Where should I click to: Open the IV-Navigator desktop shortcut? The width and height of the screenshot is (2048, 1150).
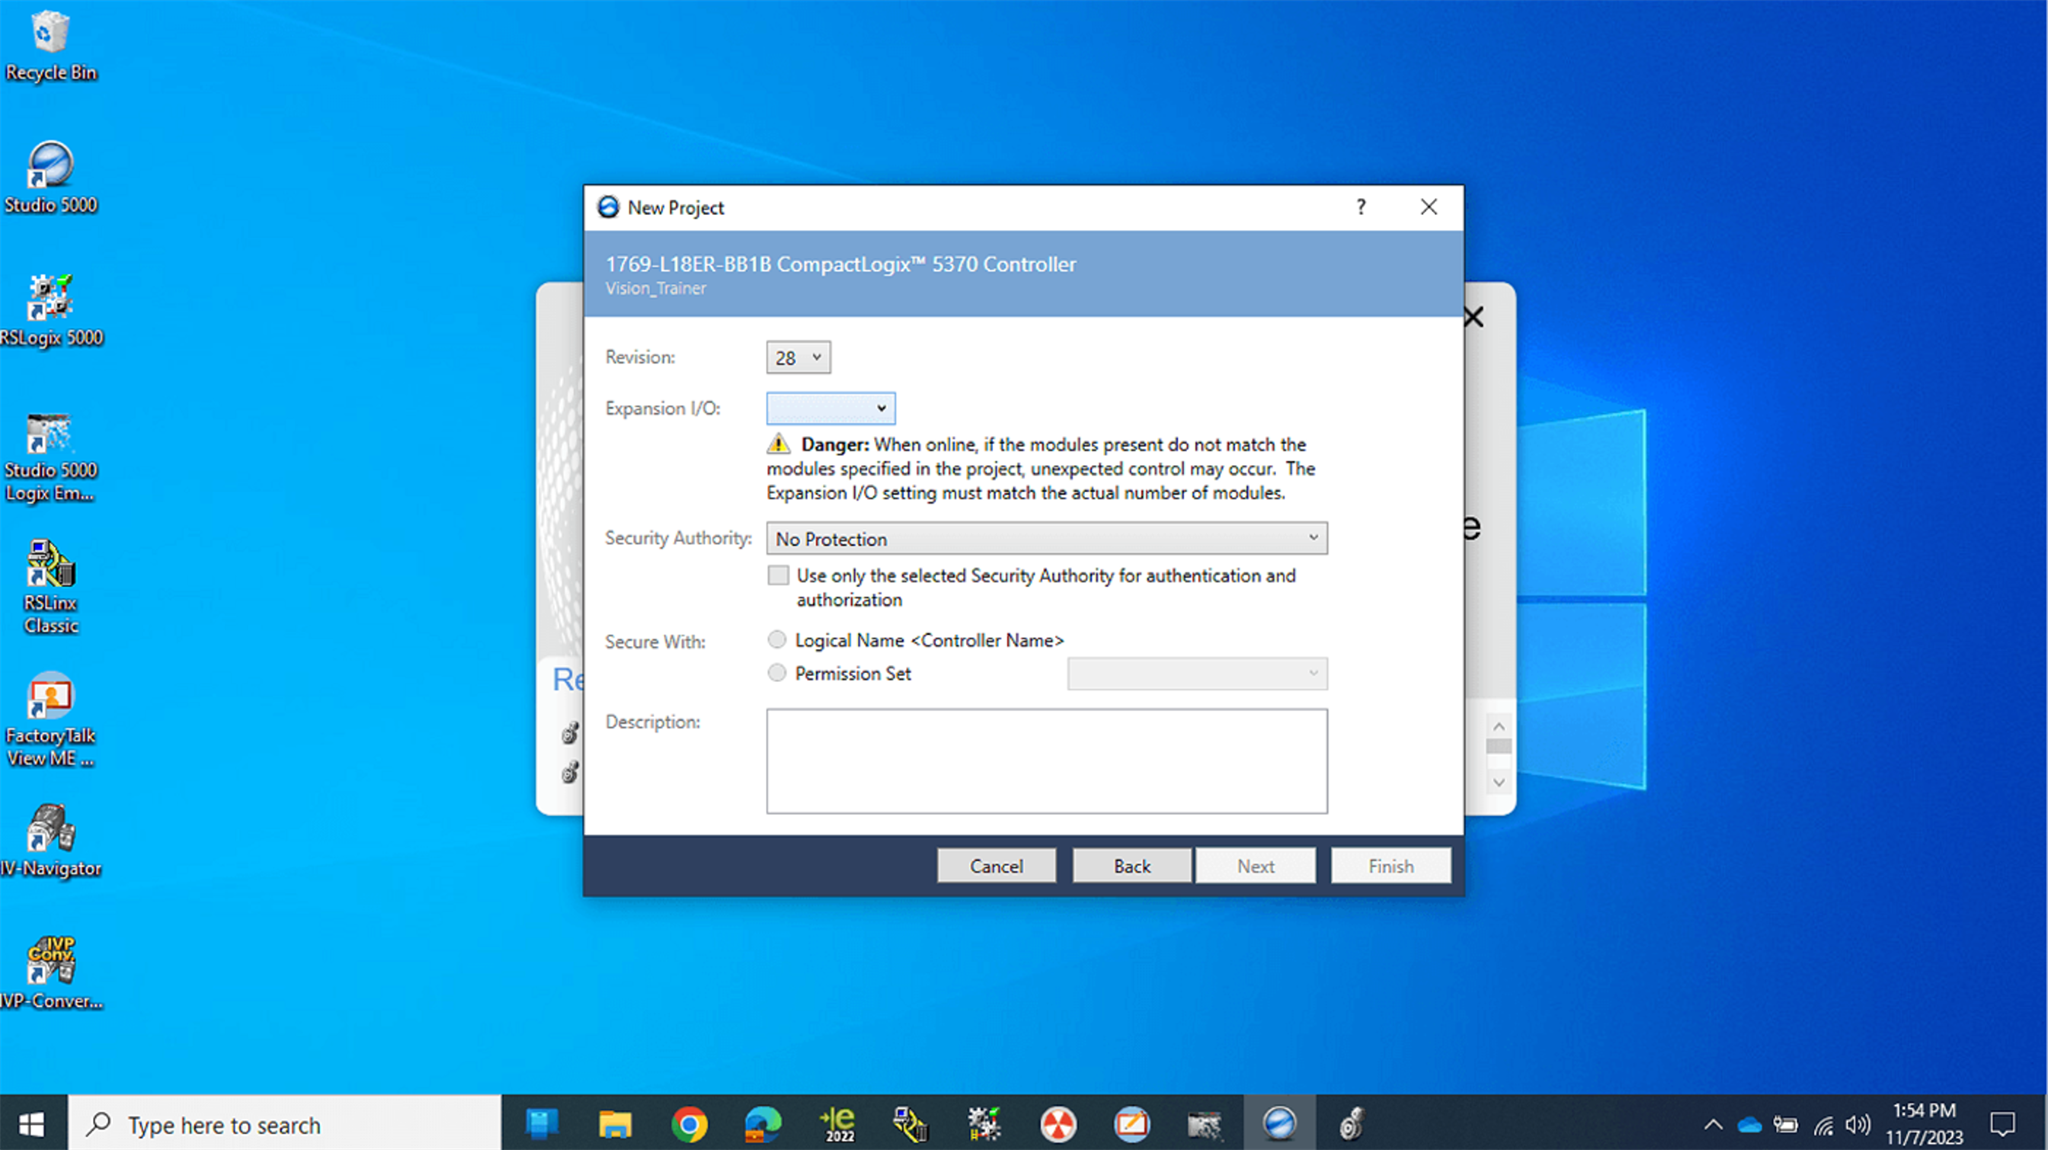(50, 841)
